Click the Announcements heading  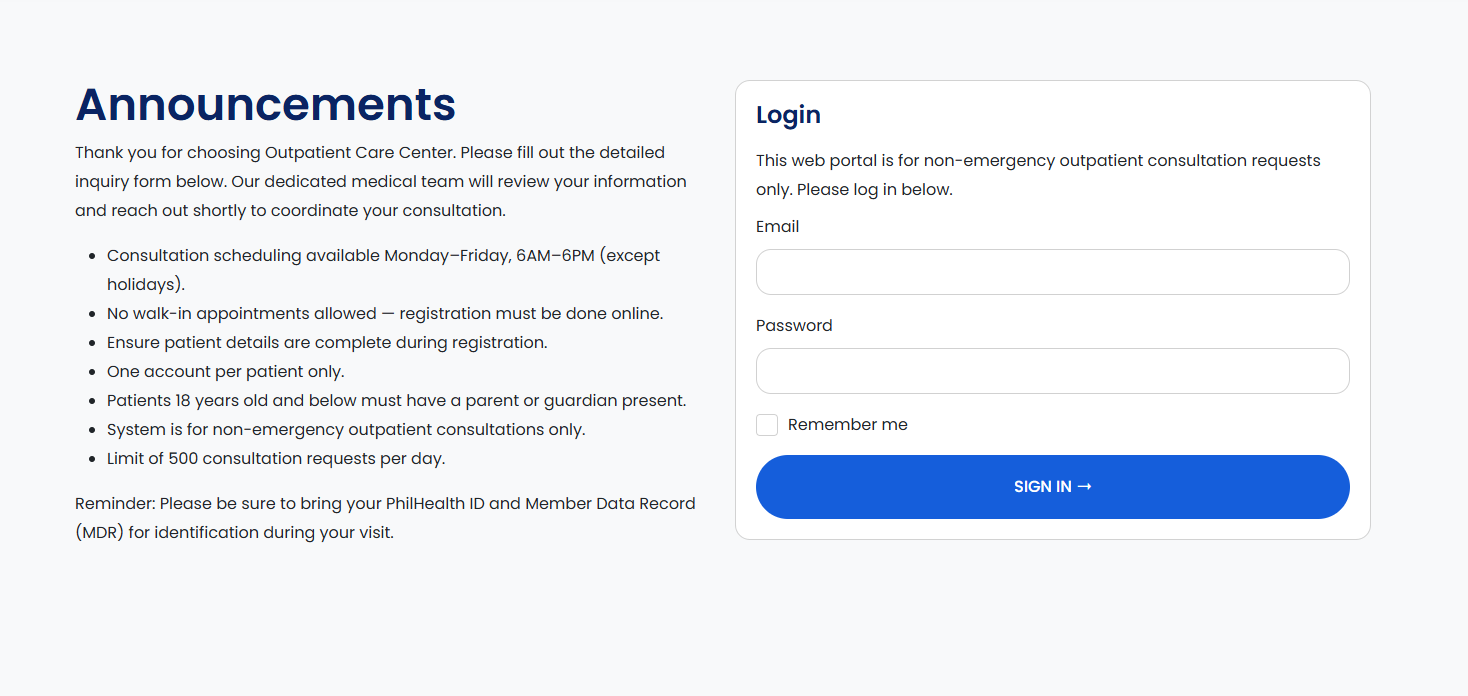point(265,105)
